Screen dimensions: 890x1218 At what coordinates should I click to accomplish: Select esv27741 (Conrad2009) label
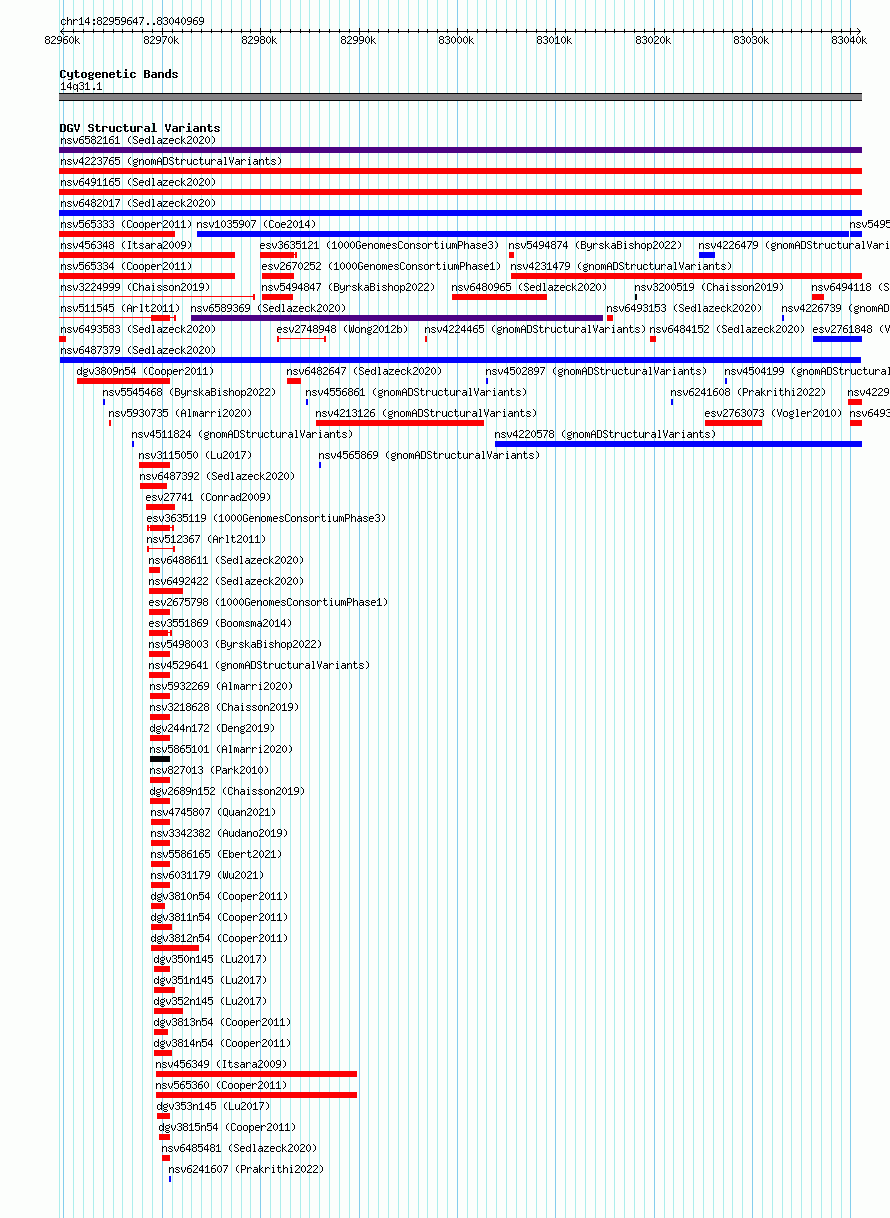pyautogui.click(x=208, y=497)
